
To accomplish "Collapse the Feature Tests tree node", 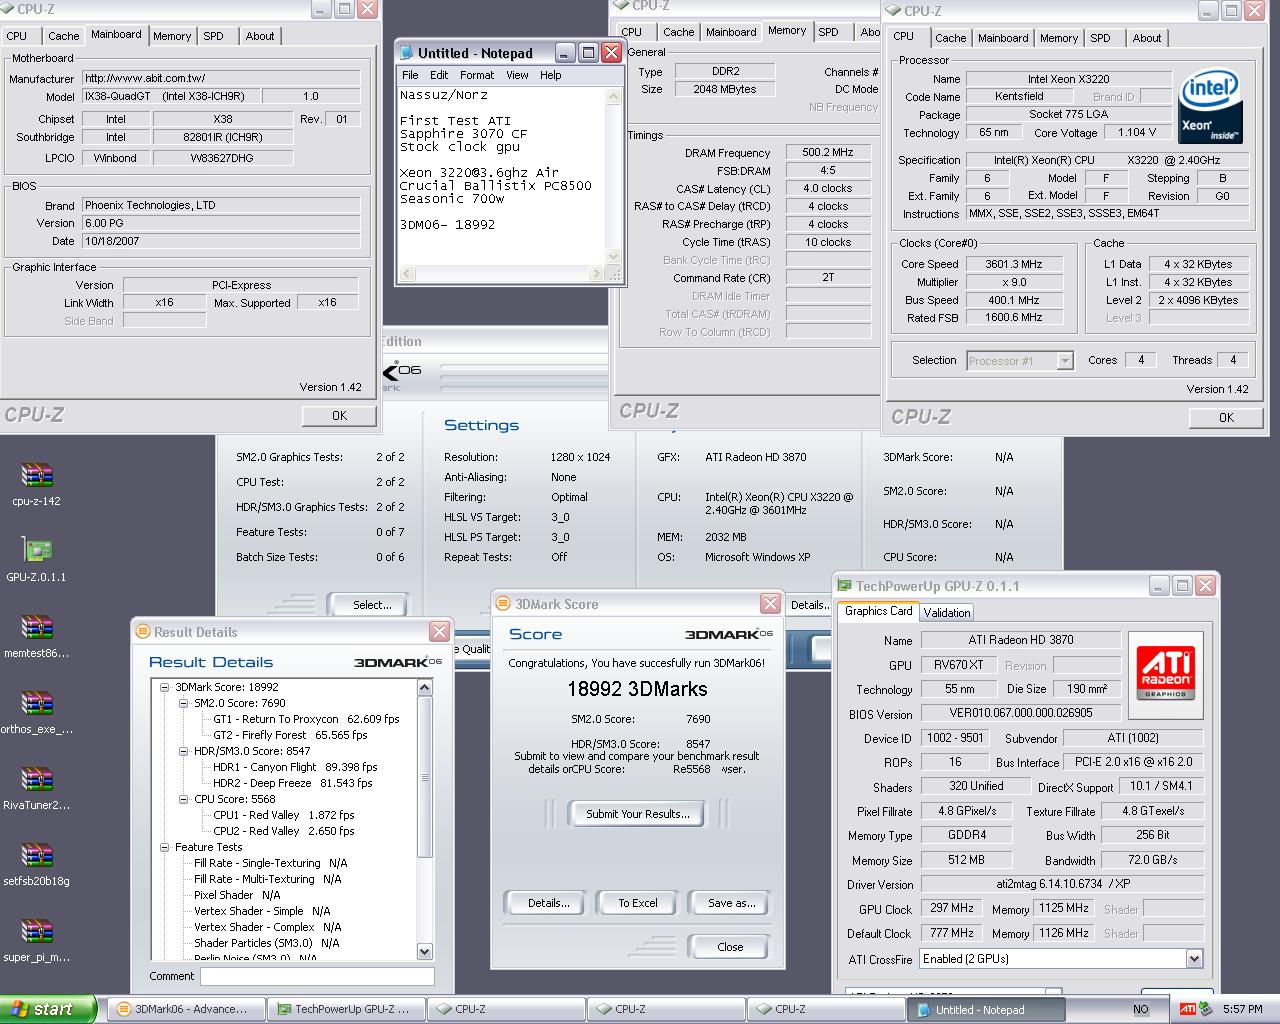I will pos(165,847).
